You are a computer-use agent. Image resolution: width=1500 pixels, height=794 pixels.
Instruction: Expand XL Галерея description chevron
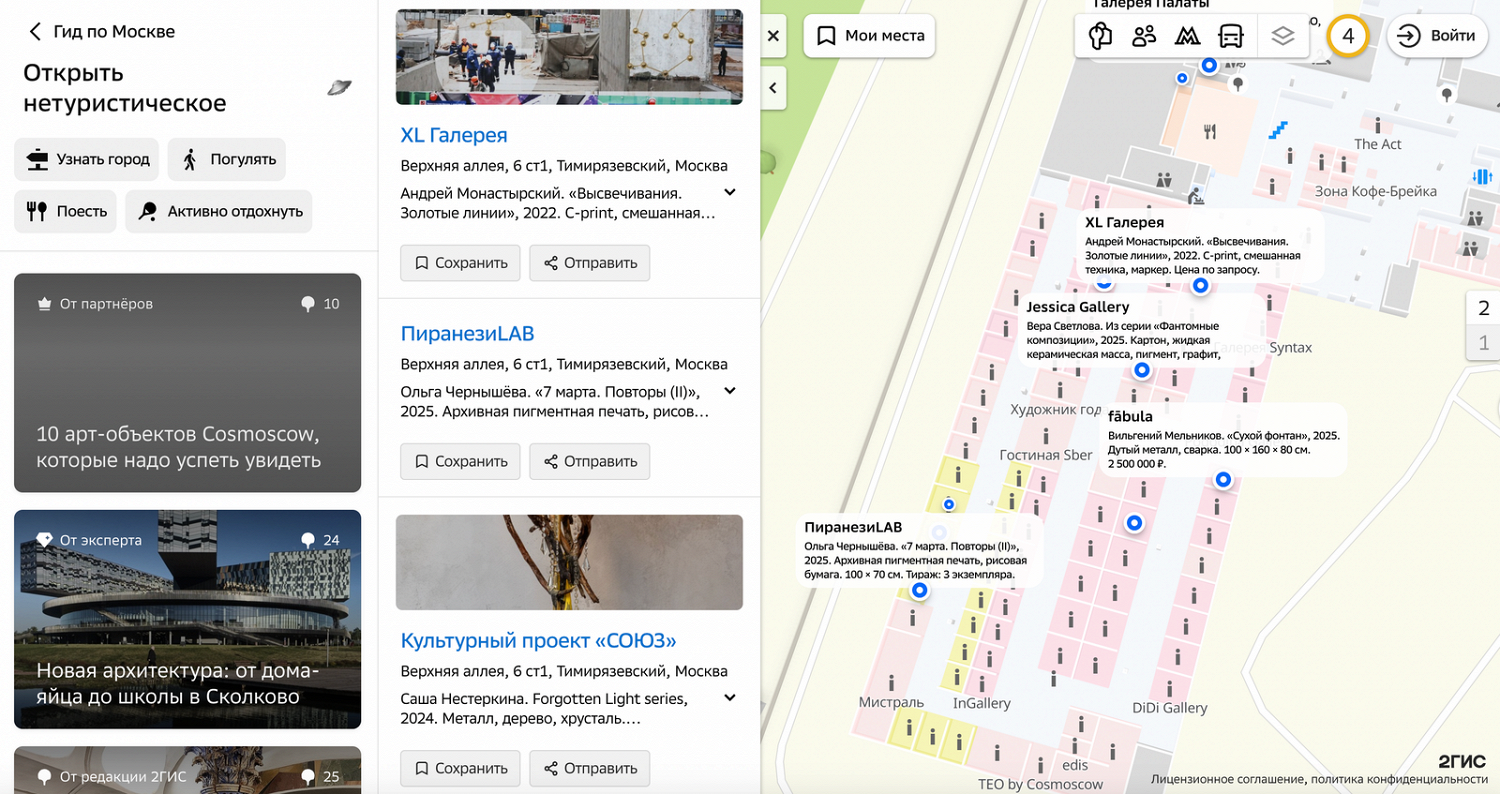[x=730, y=192]
